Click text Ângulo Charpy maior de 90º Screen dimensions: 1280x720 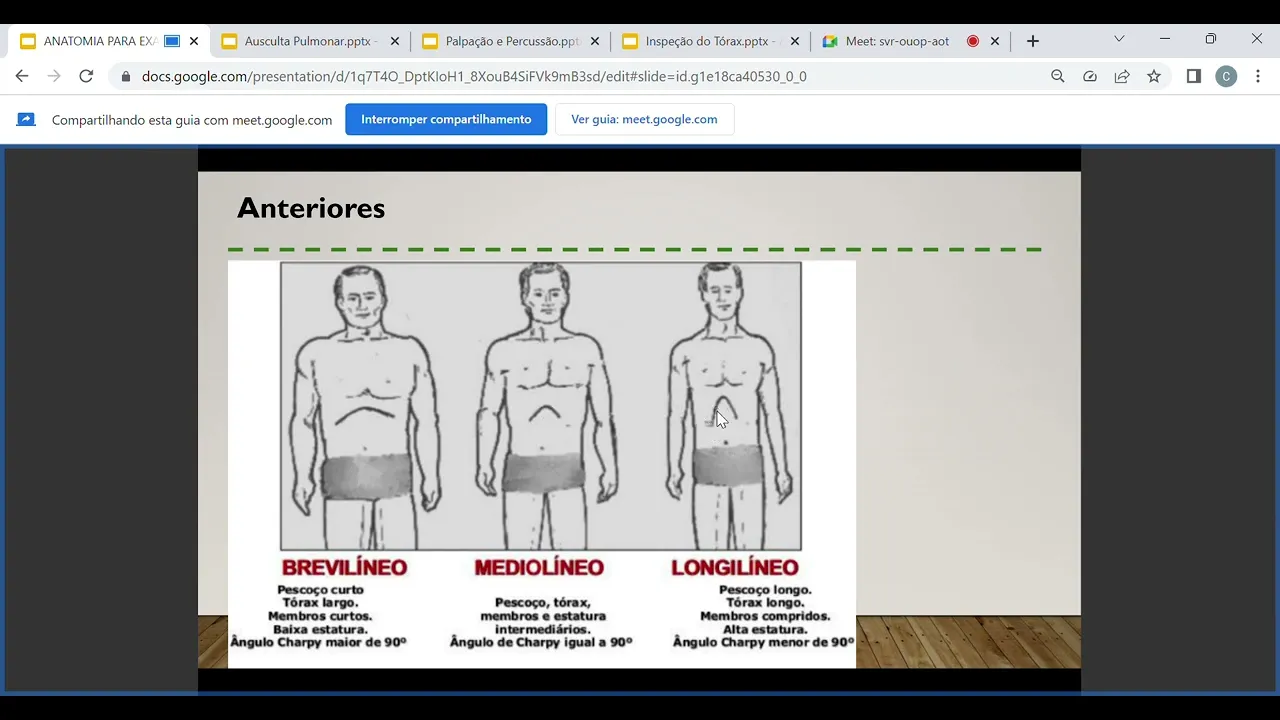tap(319, 643)
